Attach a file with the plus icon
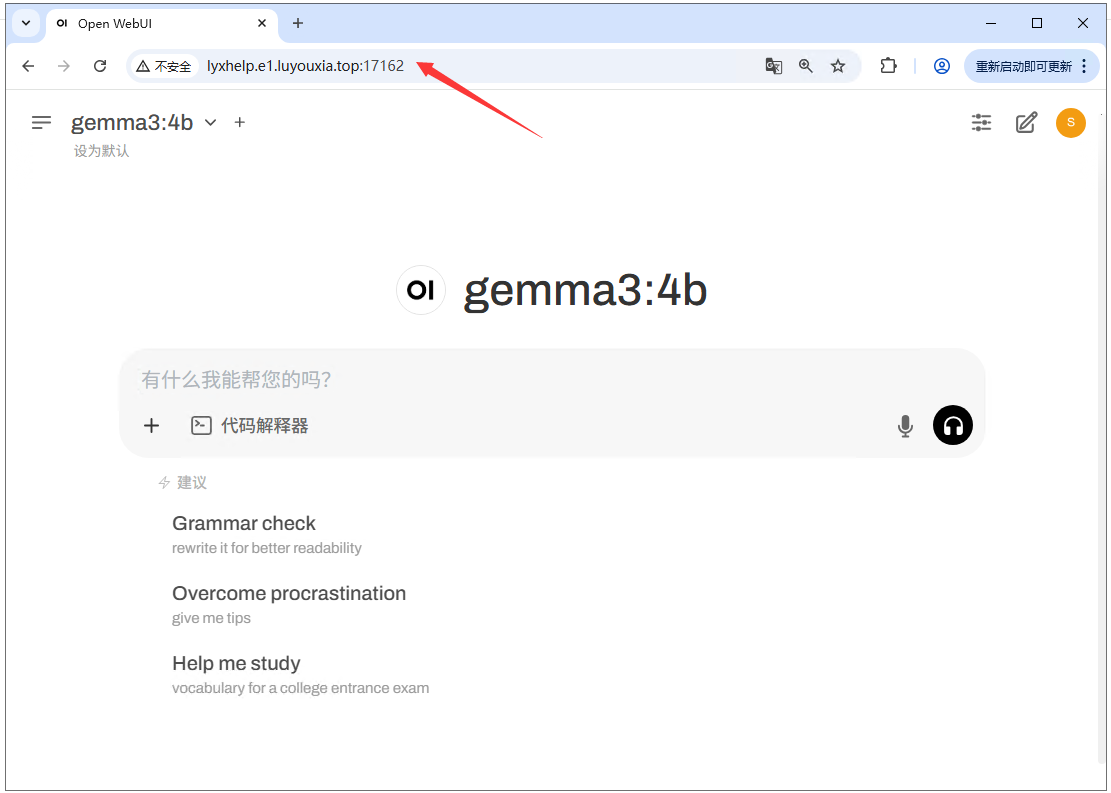Viewport: 1111px width, 793px height. point(151,425)
